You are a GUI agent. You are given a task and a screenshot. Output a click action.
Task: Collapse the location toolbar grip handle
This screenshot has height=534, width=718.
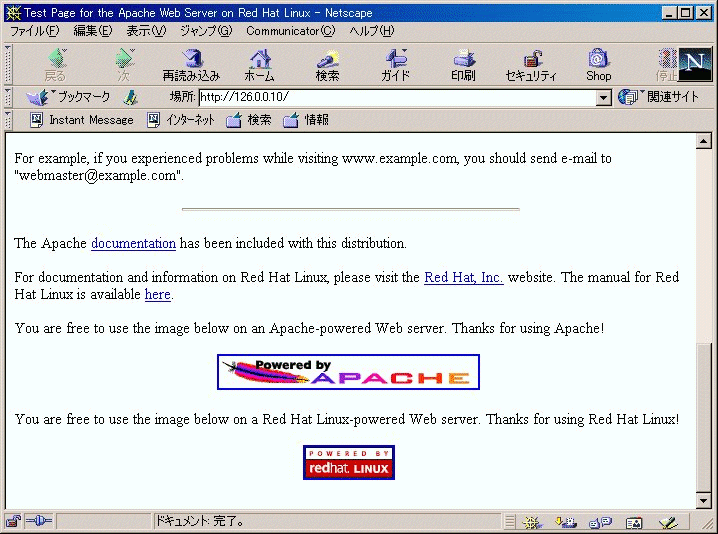pos(8,97)
